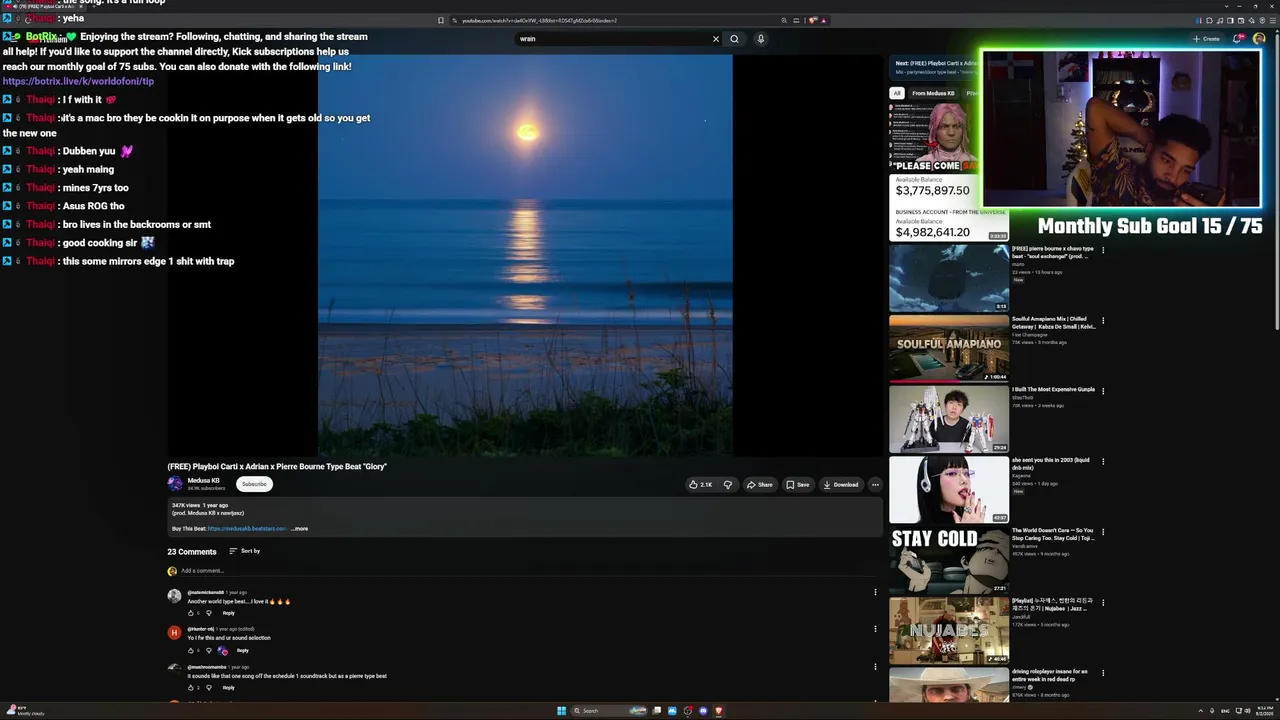
Task: Open YouTube notifications bell
Action: pyautogui.click(x=1237, y=39)
